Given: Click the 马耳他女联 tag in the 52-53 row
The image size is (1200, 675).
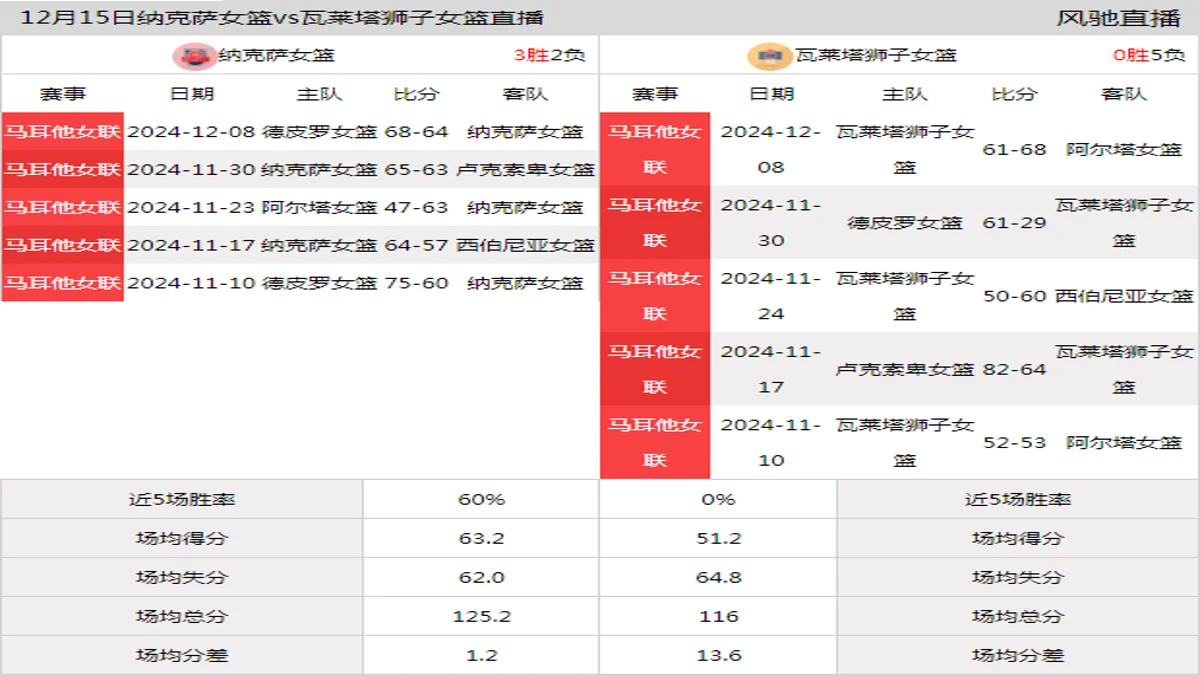Looking at the screenshot, I should click(x=655, y=442).
